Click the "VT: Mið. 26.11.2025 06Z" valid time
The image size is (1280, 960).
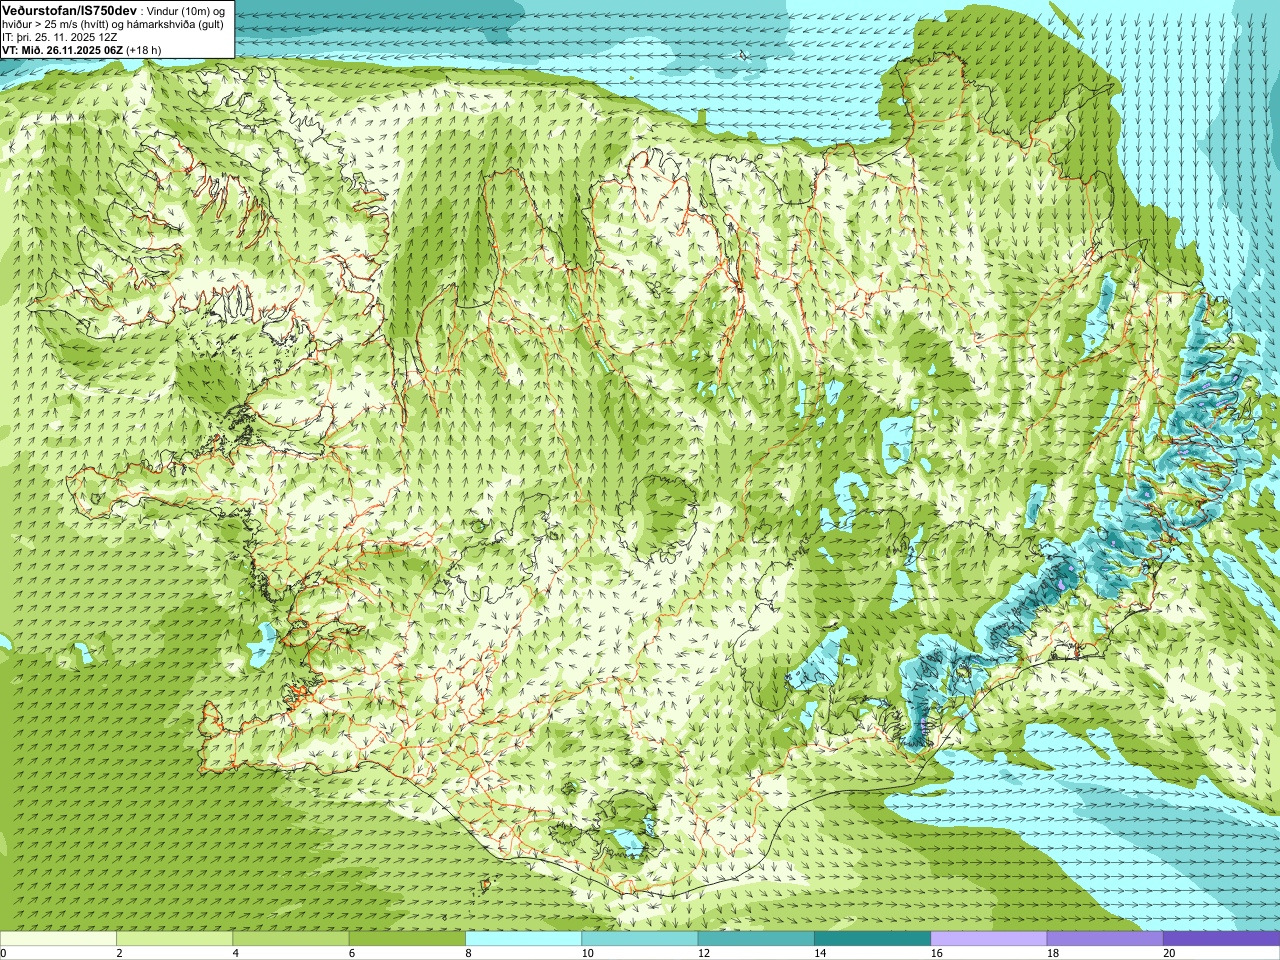(62, 50)
